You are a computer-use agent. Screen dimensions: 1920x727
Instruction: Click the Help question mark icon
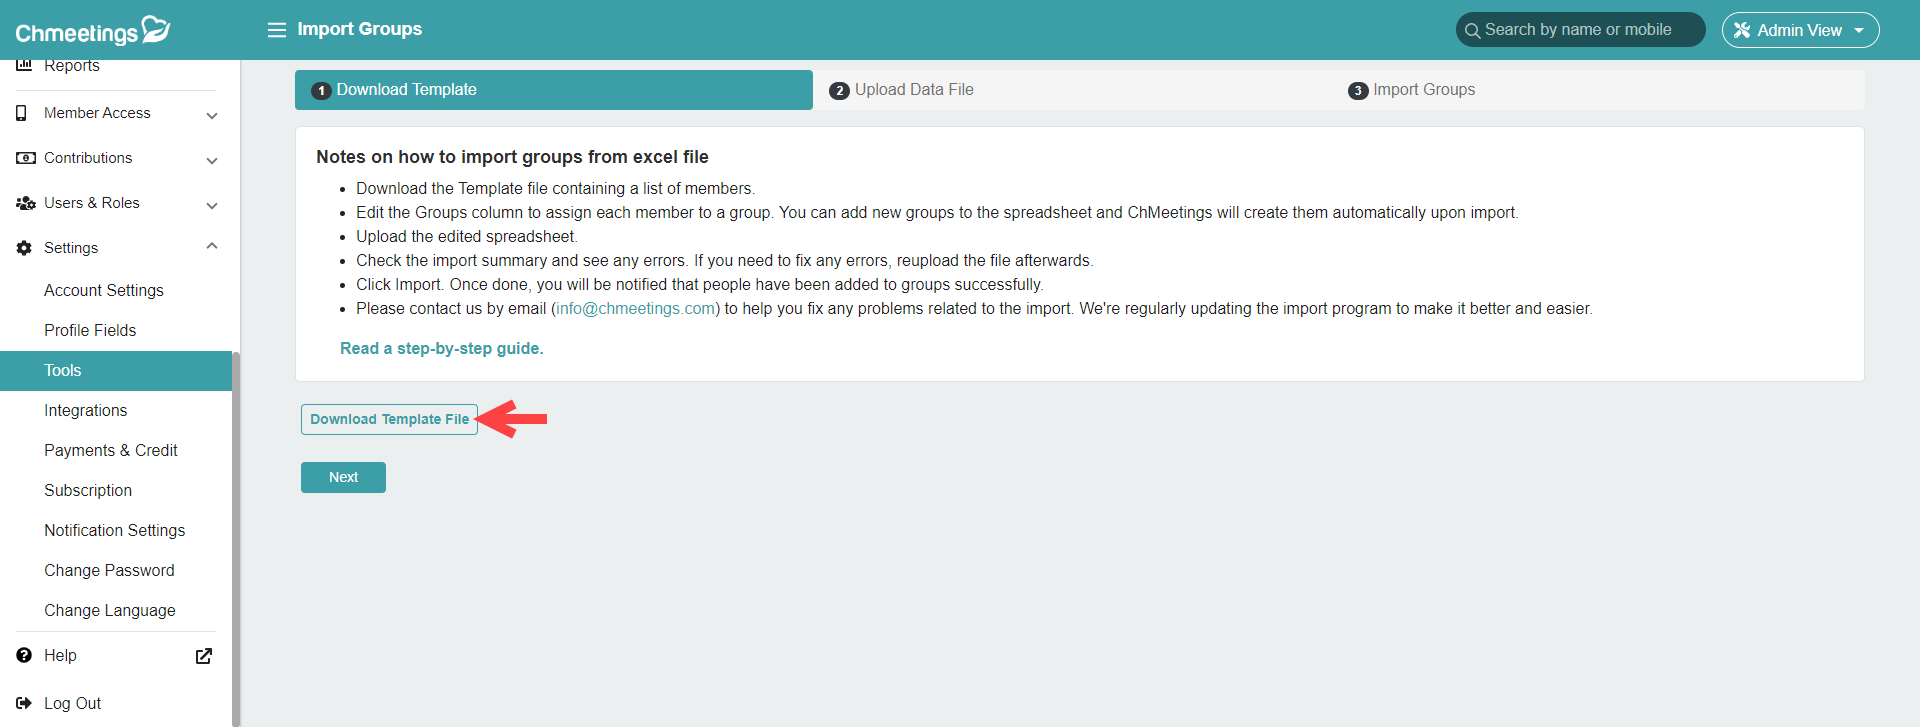point(24,655)
